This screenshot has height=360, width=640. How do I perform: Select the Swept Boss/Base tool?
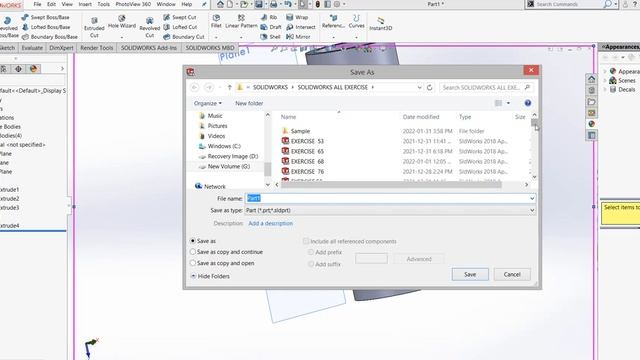45,17
